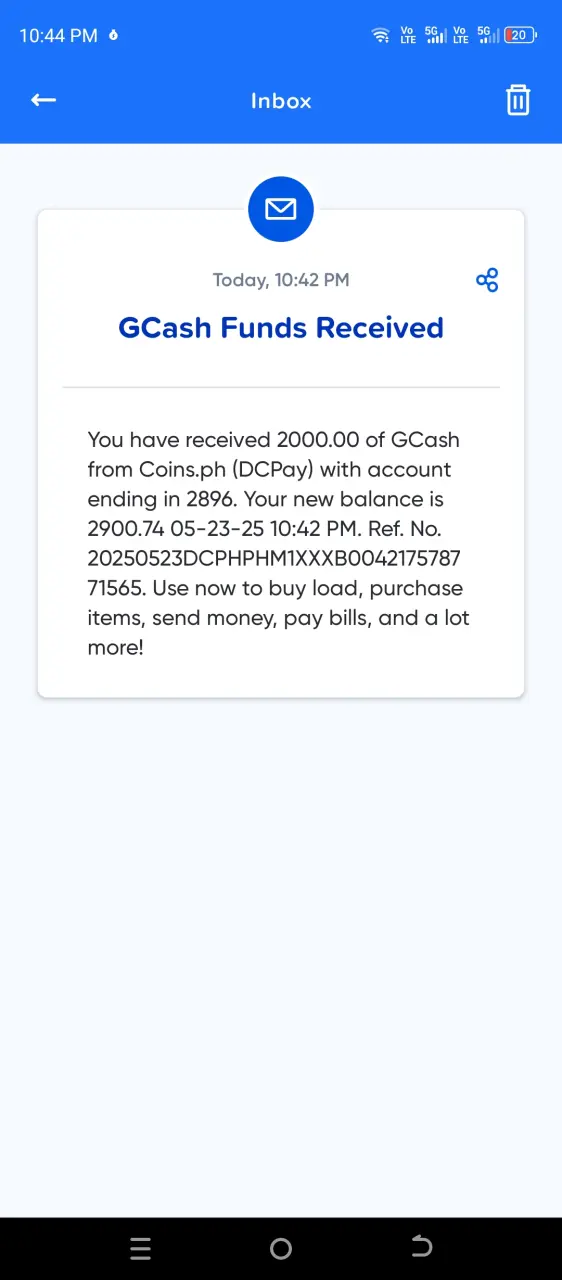Image resolution: width=562 pixels, height=1280 pixels.
Task: Open Android recent apps menu icon
Action: pos(141,1248)
